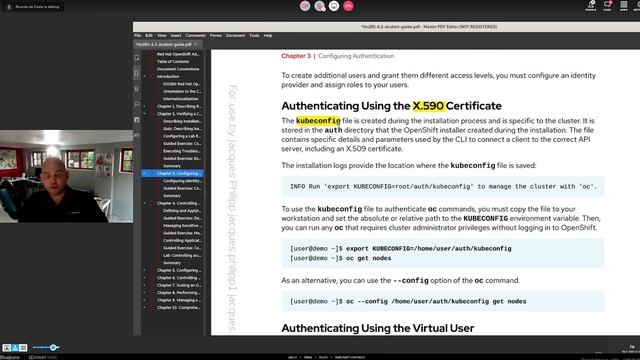Click the red hang-up call button

pos(348,6)
